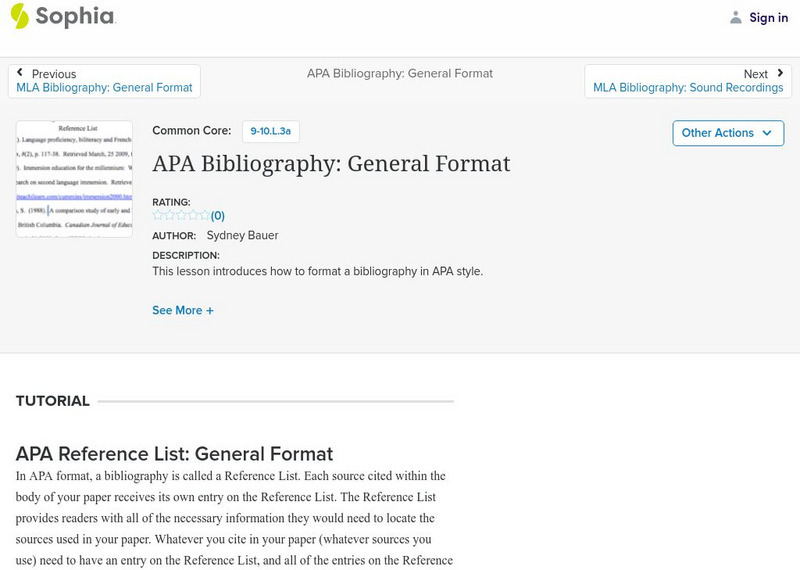800x570 pixels.
Task: Rate the lesson five stars
Action: (x=205, y=215)
